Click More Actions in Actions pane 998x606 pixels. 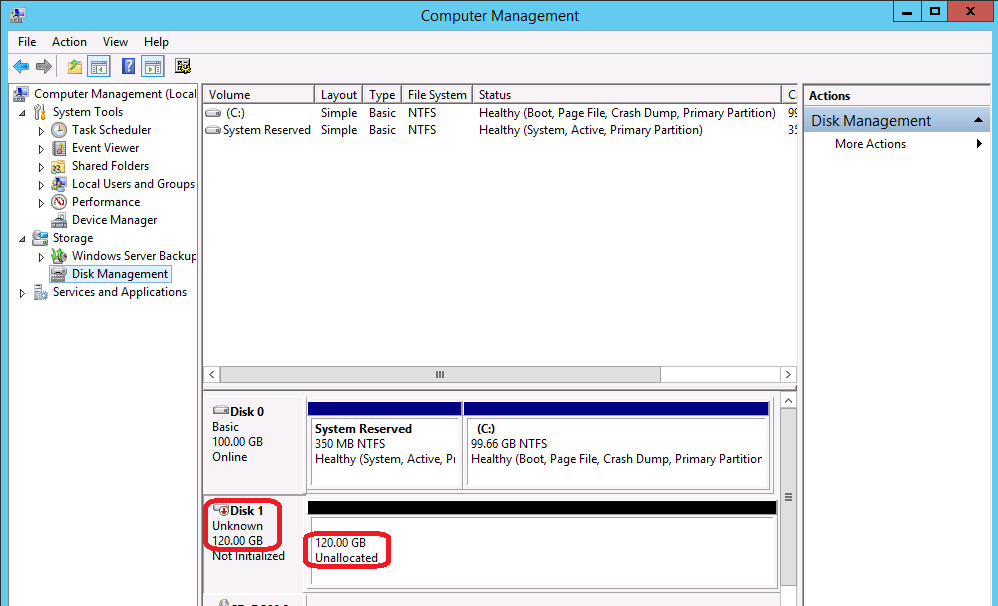[870, 144]
